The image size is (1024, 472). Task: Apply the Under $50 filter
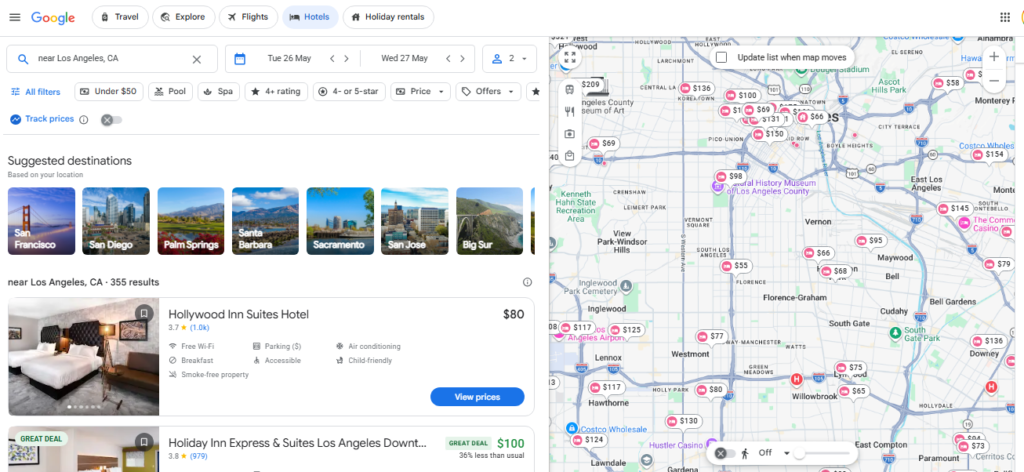point(108,91)
